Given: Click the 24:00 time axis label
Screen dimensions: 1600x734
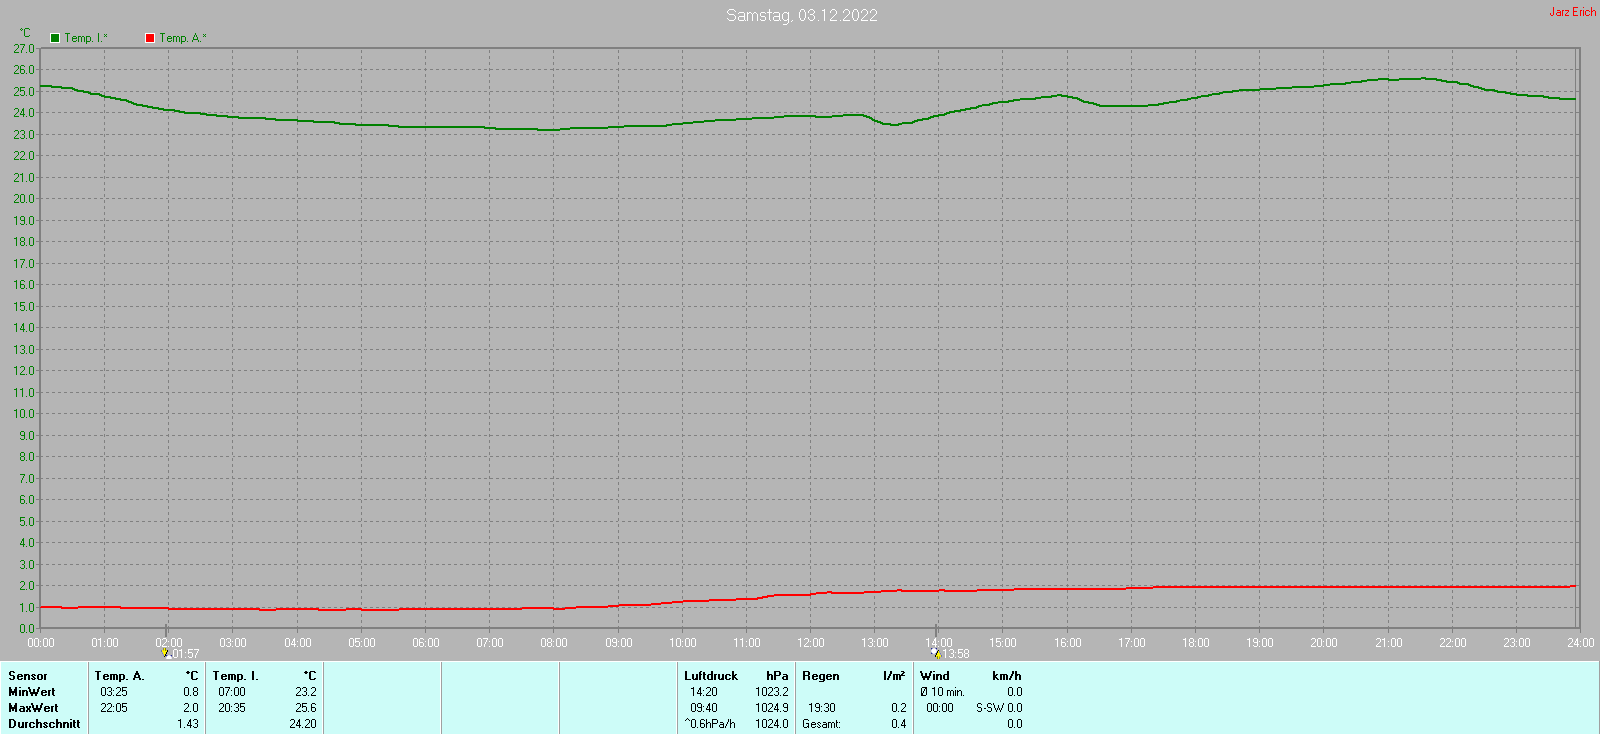Looking at the screenshot, I should [x=1581, y=643].
